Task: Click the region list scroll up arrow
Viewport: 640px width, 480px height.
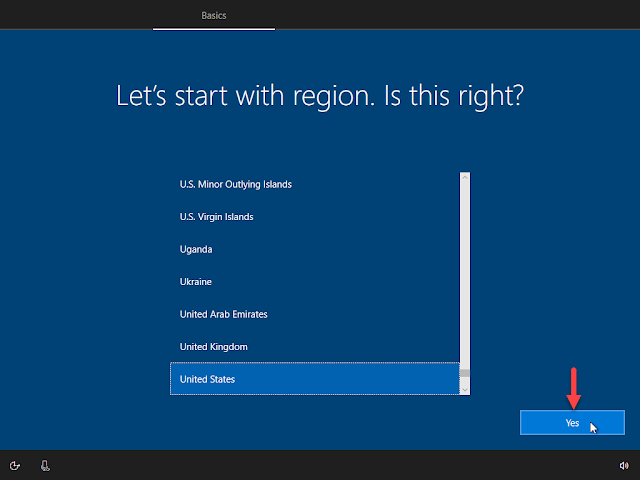Action: (x=464, y=177)
